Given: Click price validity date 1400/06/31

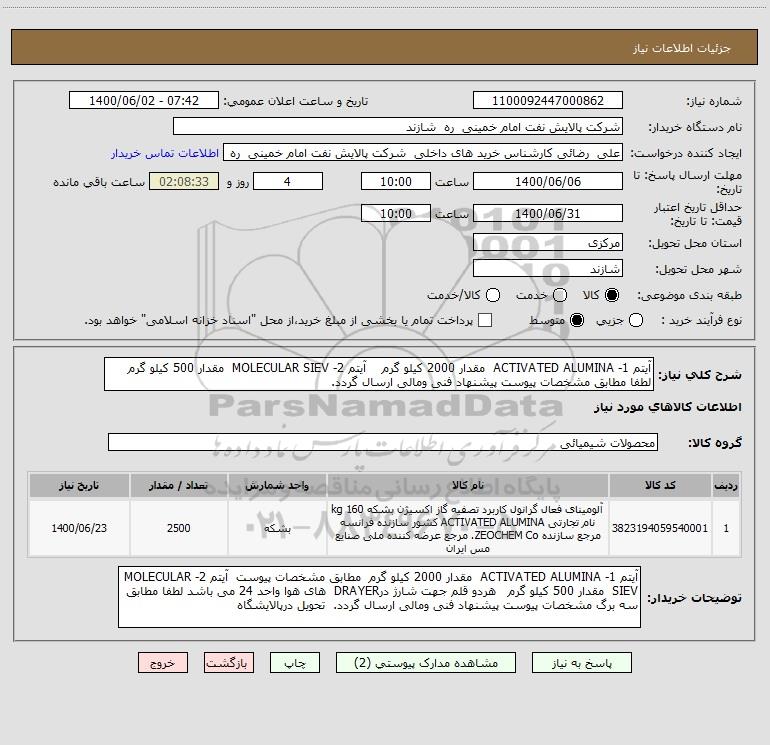Looking at the screenshot, I should pos(548,214).
